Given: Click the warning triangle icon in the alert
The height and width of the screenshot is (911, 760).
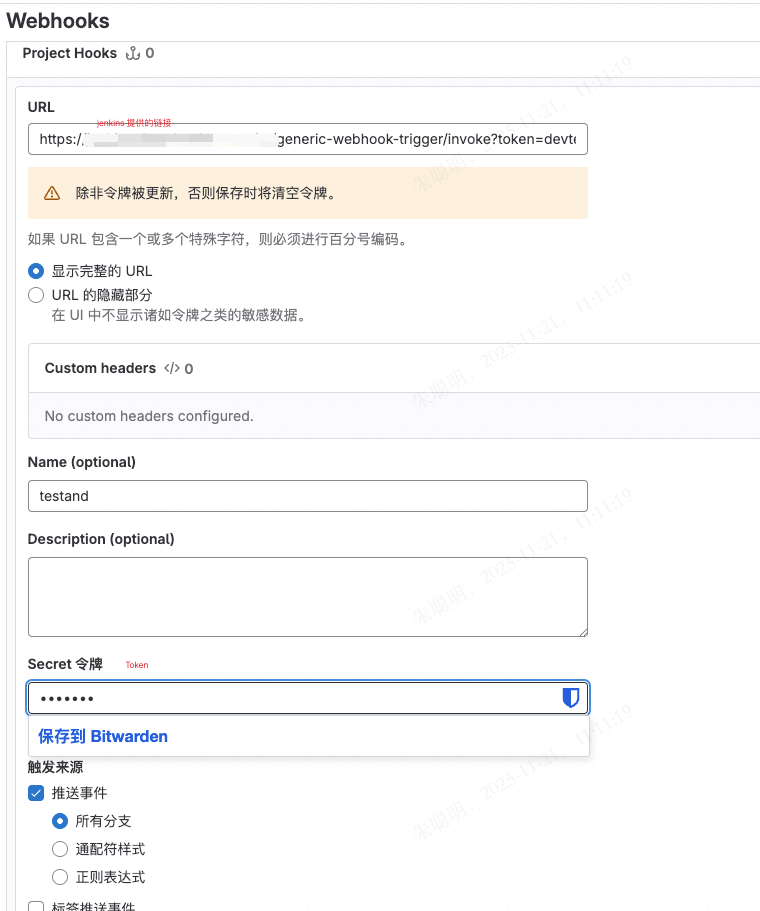Looking at the screenshot, I should (x=52, y=193).
